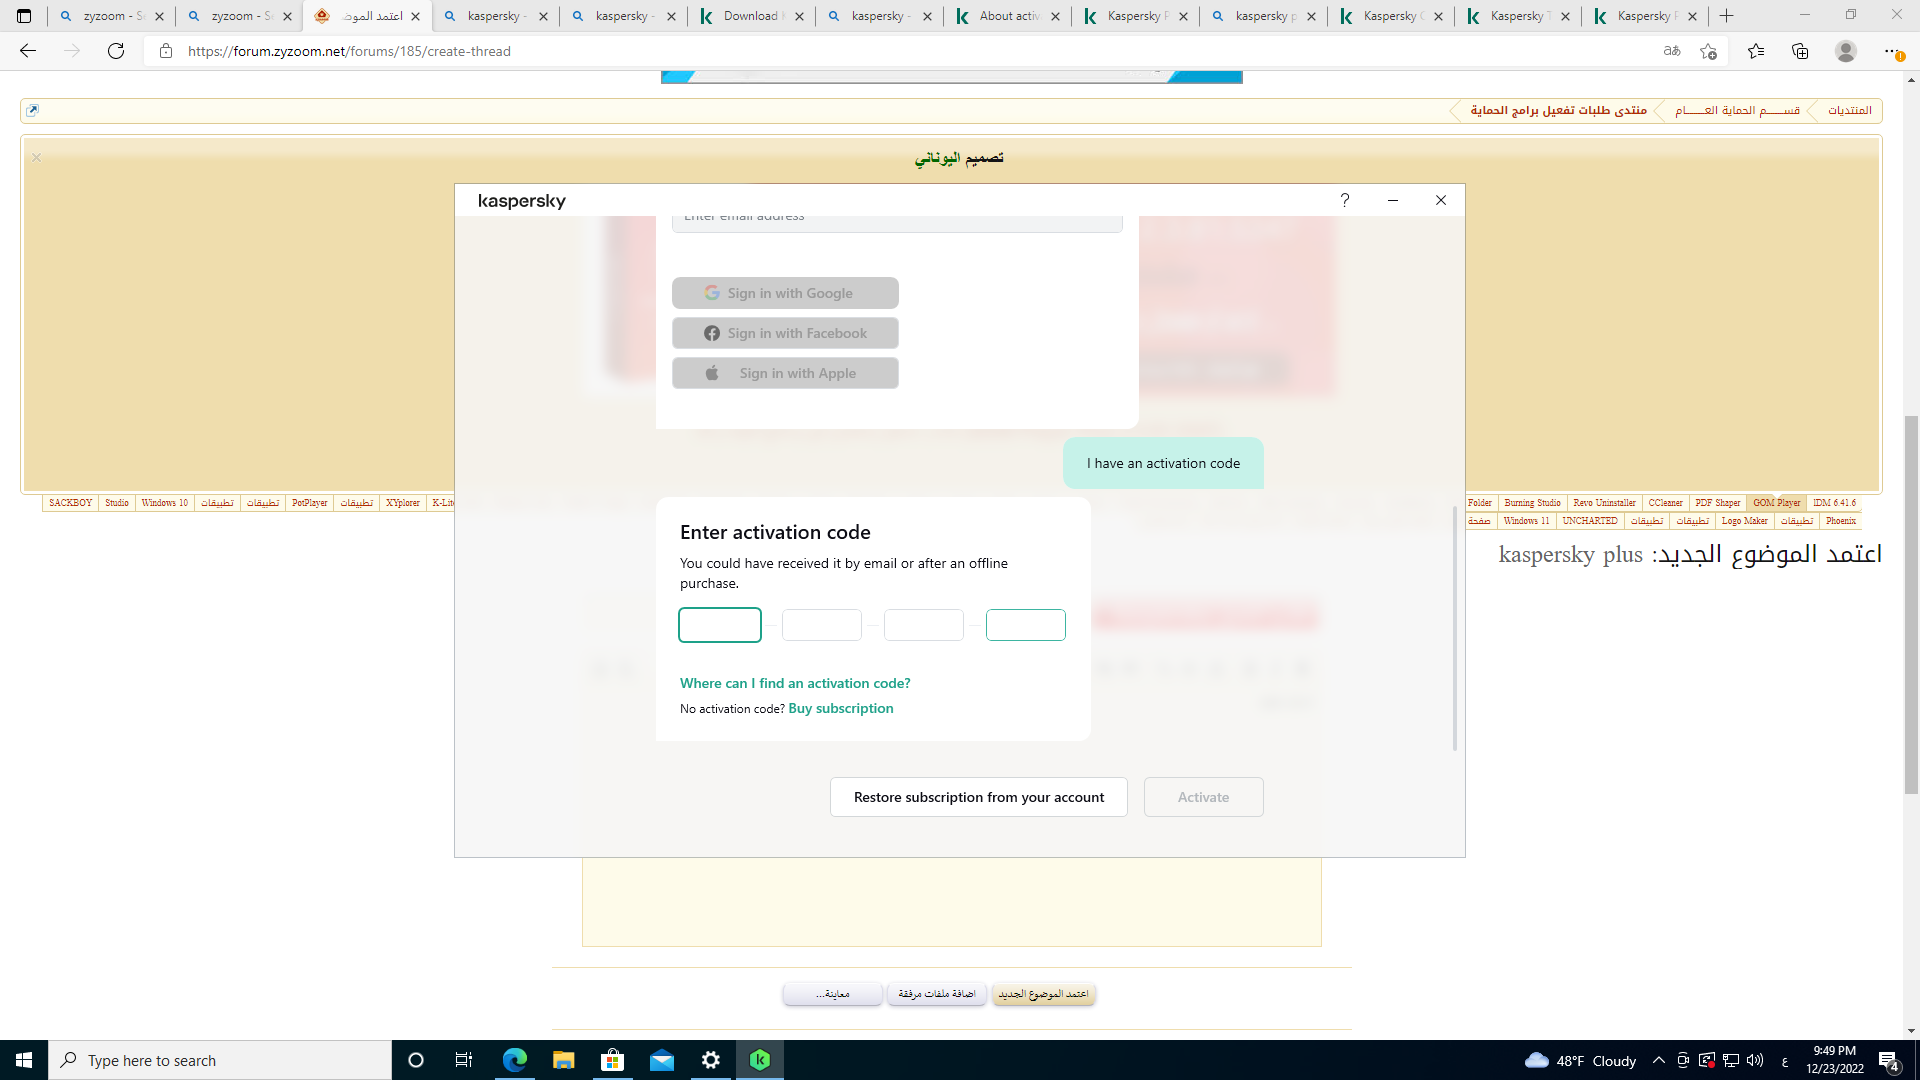This screenshot has height=1080, width=1920.
Task: Open Kaspersky help question mark icon
Action: tap(1345, 200)
